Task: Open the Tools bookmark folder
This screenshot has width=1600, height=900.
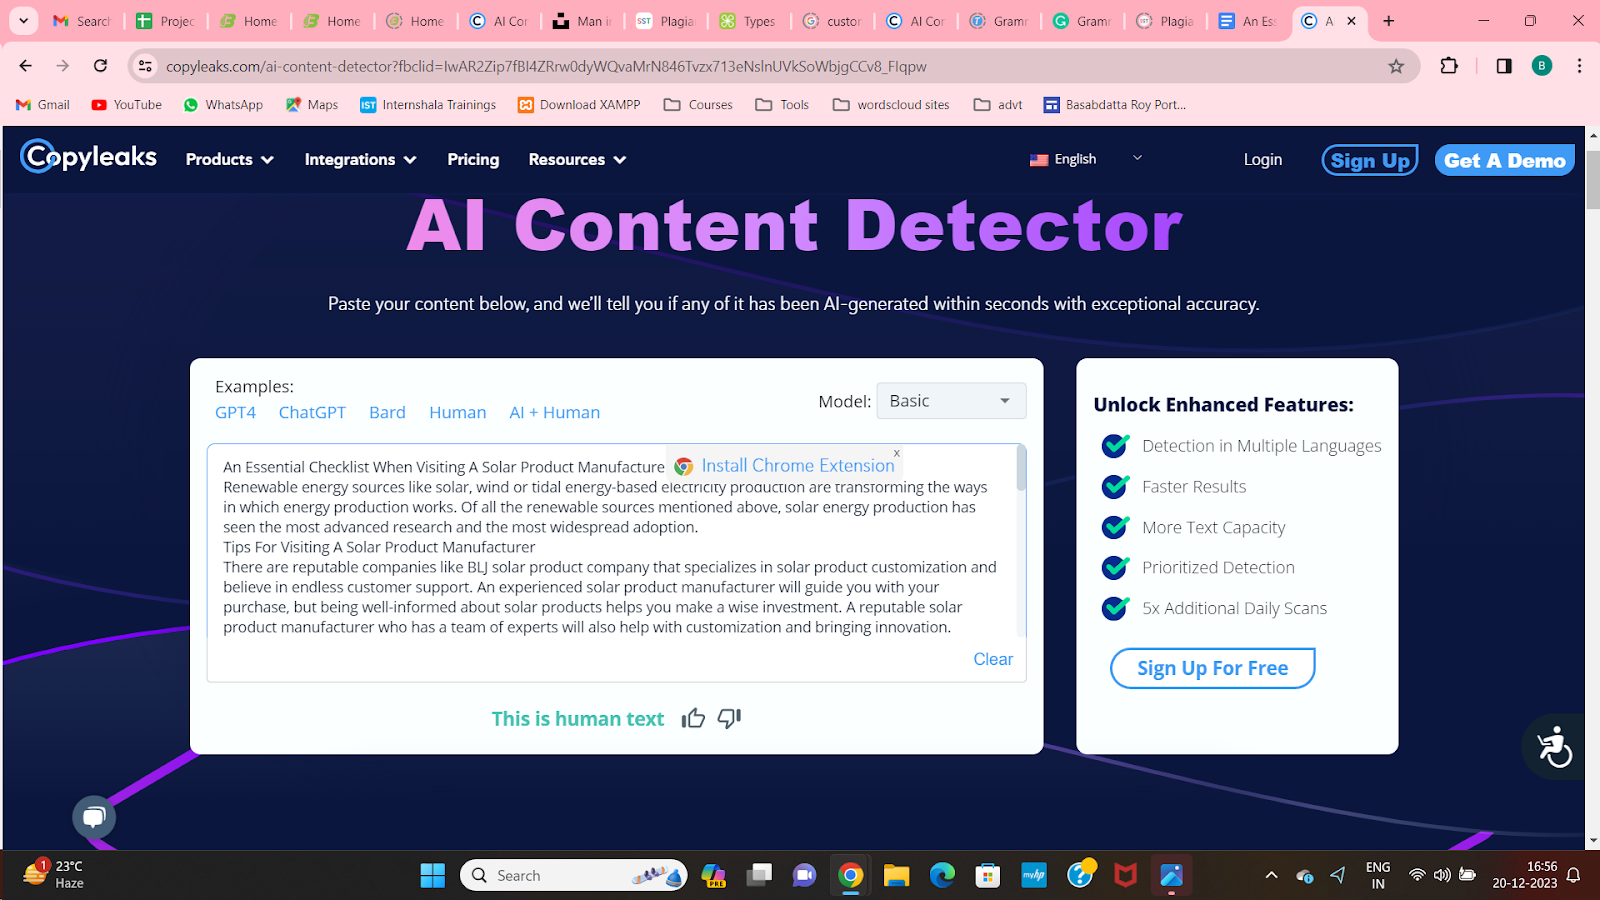Action: [x=782, y=104]
